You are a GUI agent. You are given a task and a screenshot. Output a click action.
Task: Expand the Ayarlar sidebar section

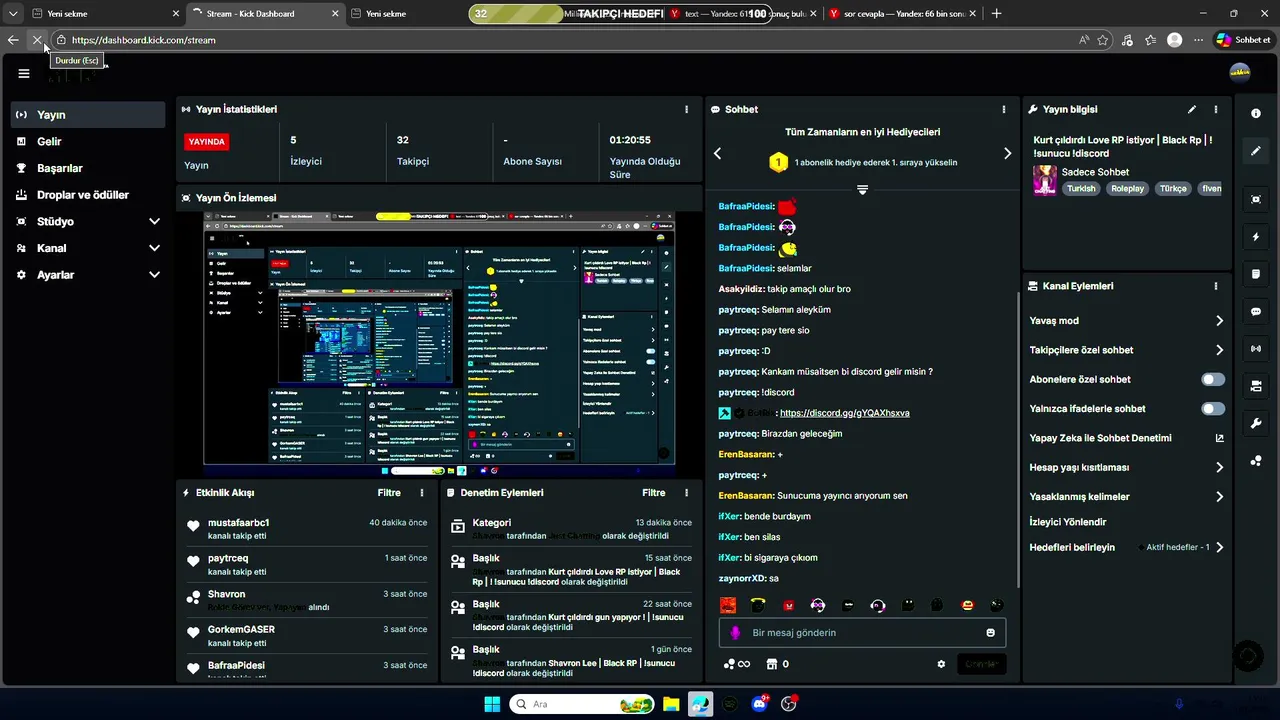[x=88, y=274]
